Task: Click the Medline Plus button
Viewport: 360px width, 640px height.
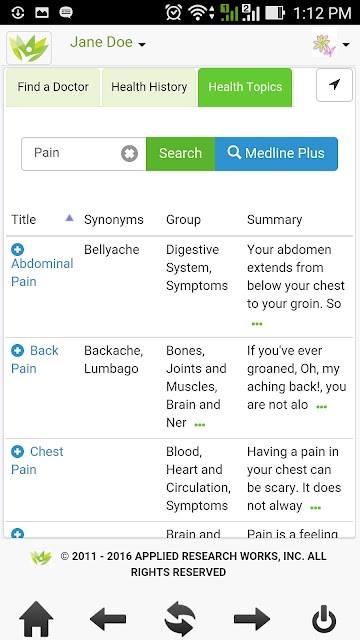Action: (276, 153)
